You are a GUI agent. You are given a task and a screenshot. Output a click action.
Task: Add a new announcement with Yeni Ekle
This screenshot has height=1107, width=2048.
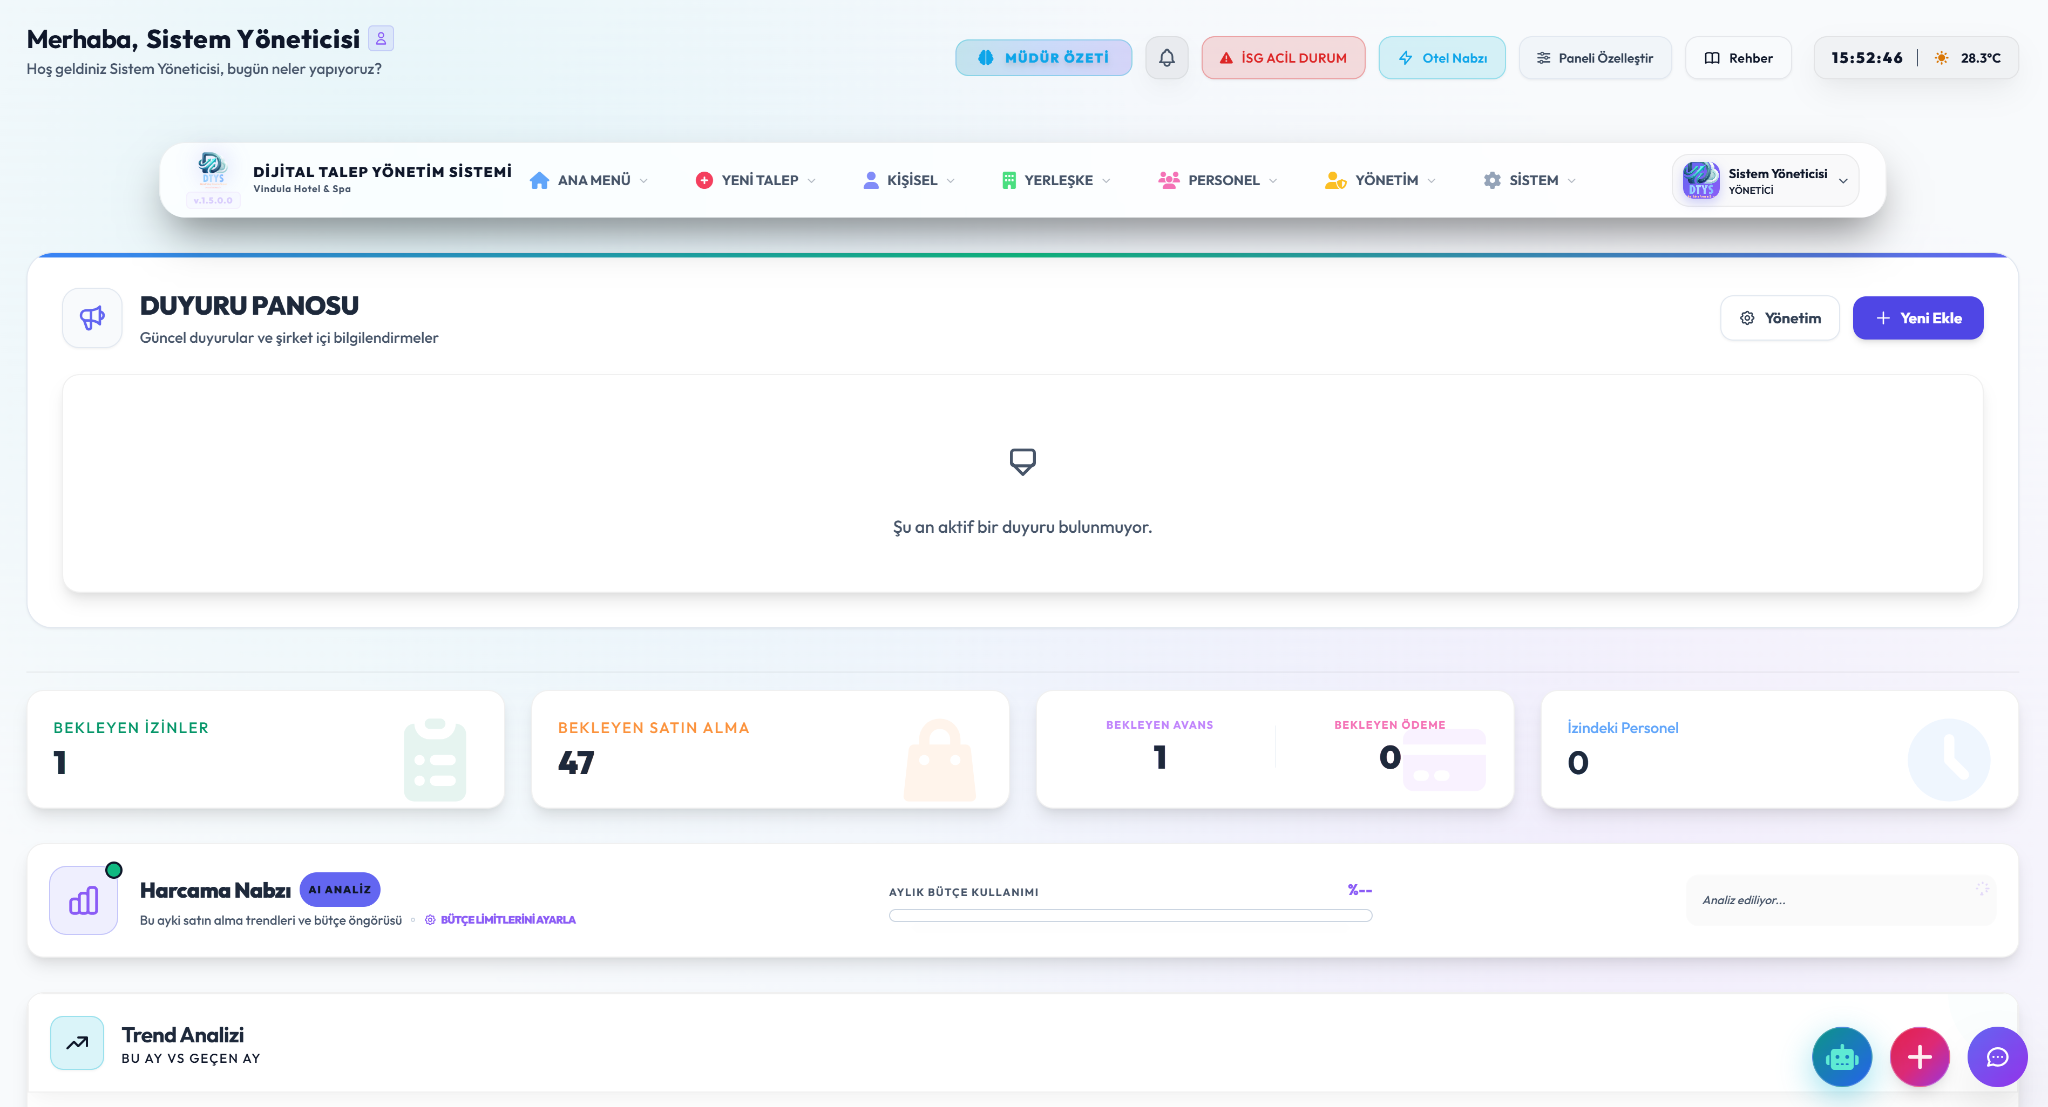click(1918, 318)
